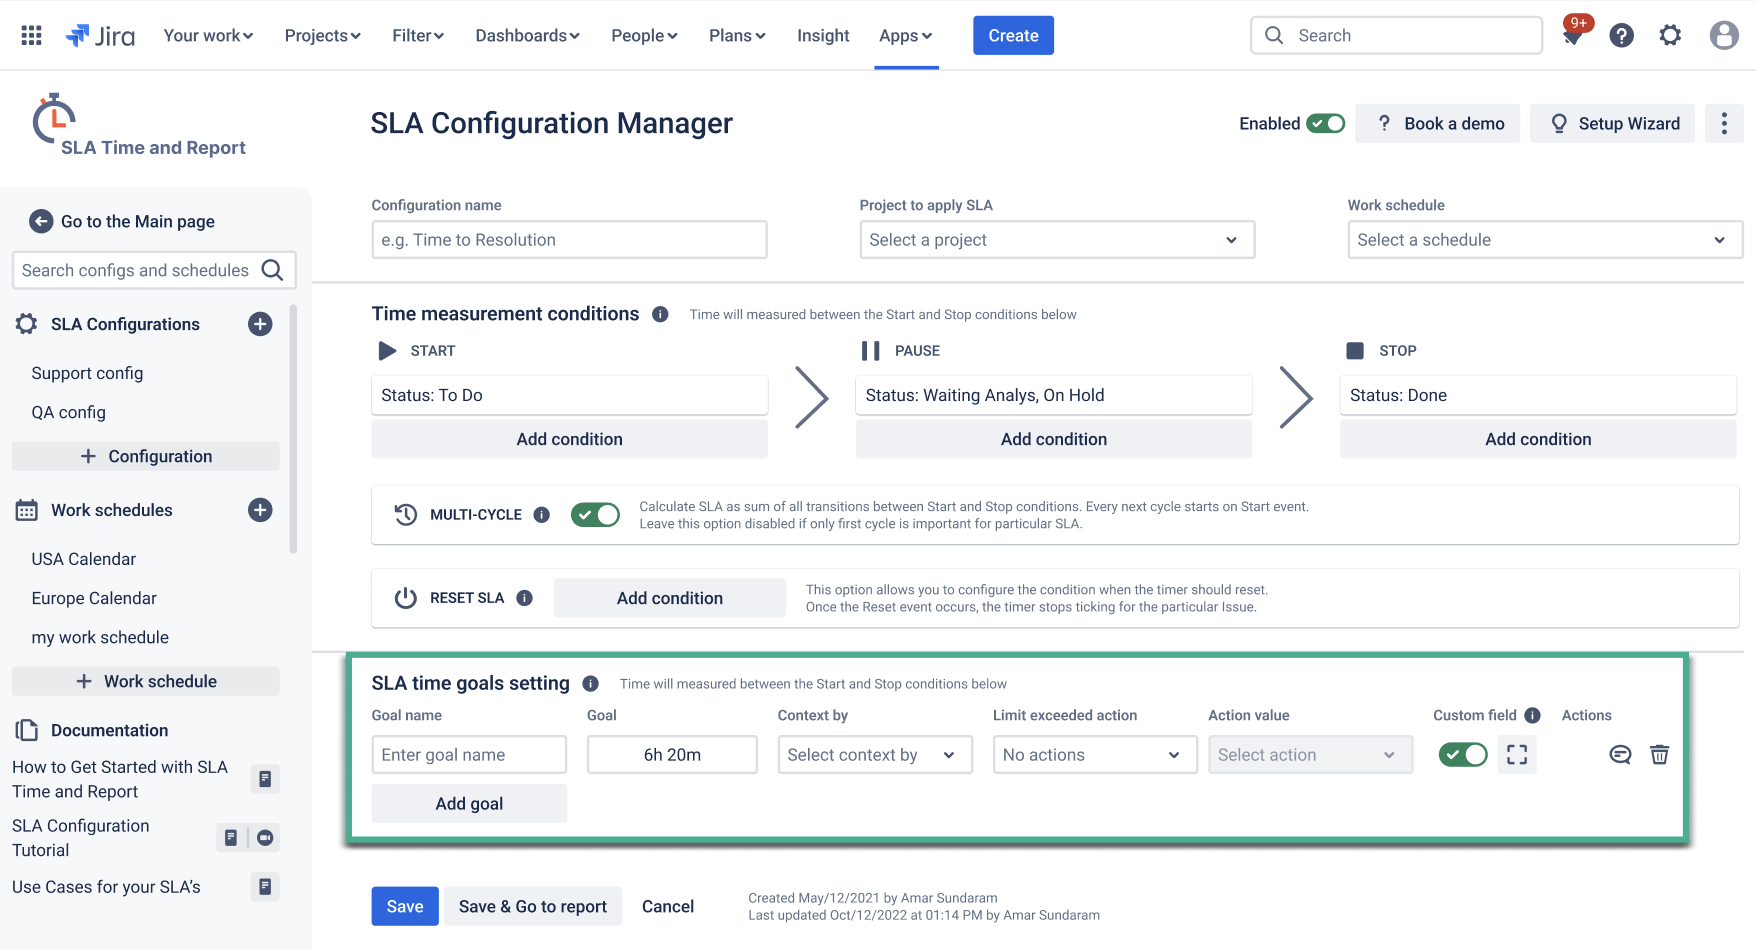Delete the goal with trash icon
The image size is (1756, 950).
pos(1659,755)
